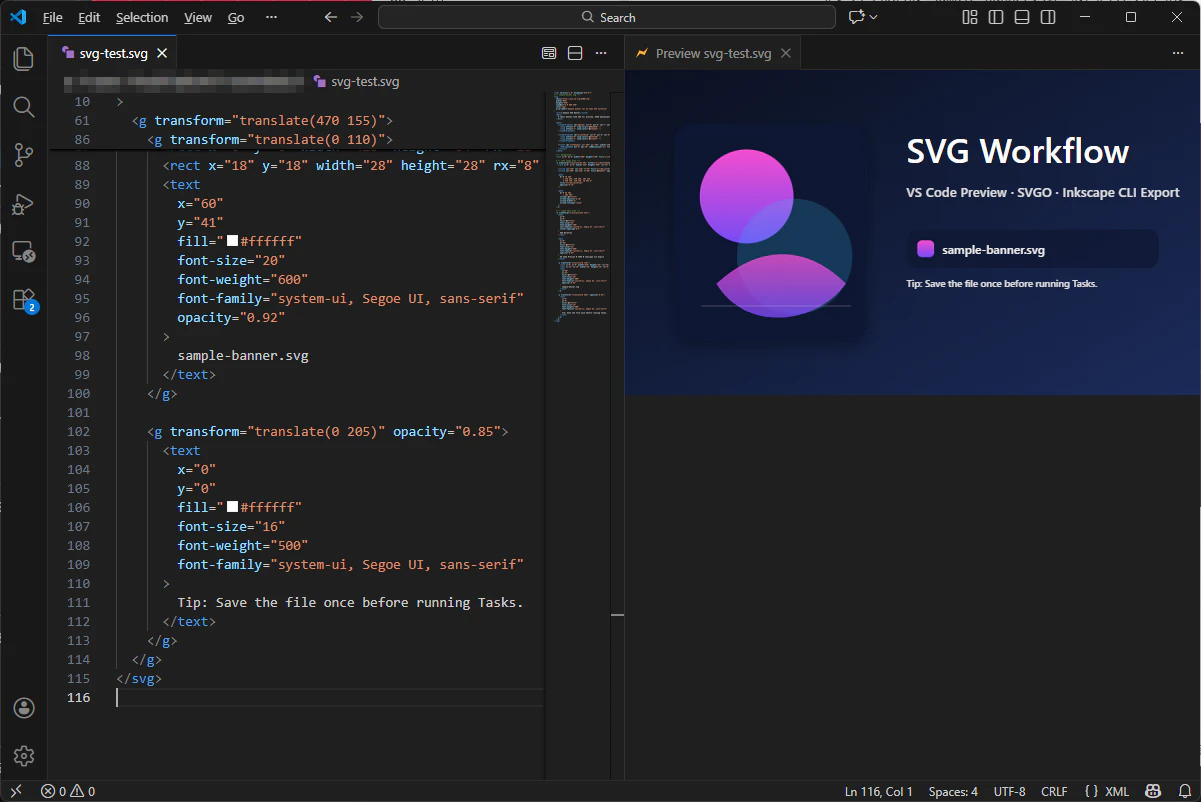1201x802 pixels.
Task: Open the Remote Explorer view
Action: [x=24, y=251]
